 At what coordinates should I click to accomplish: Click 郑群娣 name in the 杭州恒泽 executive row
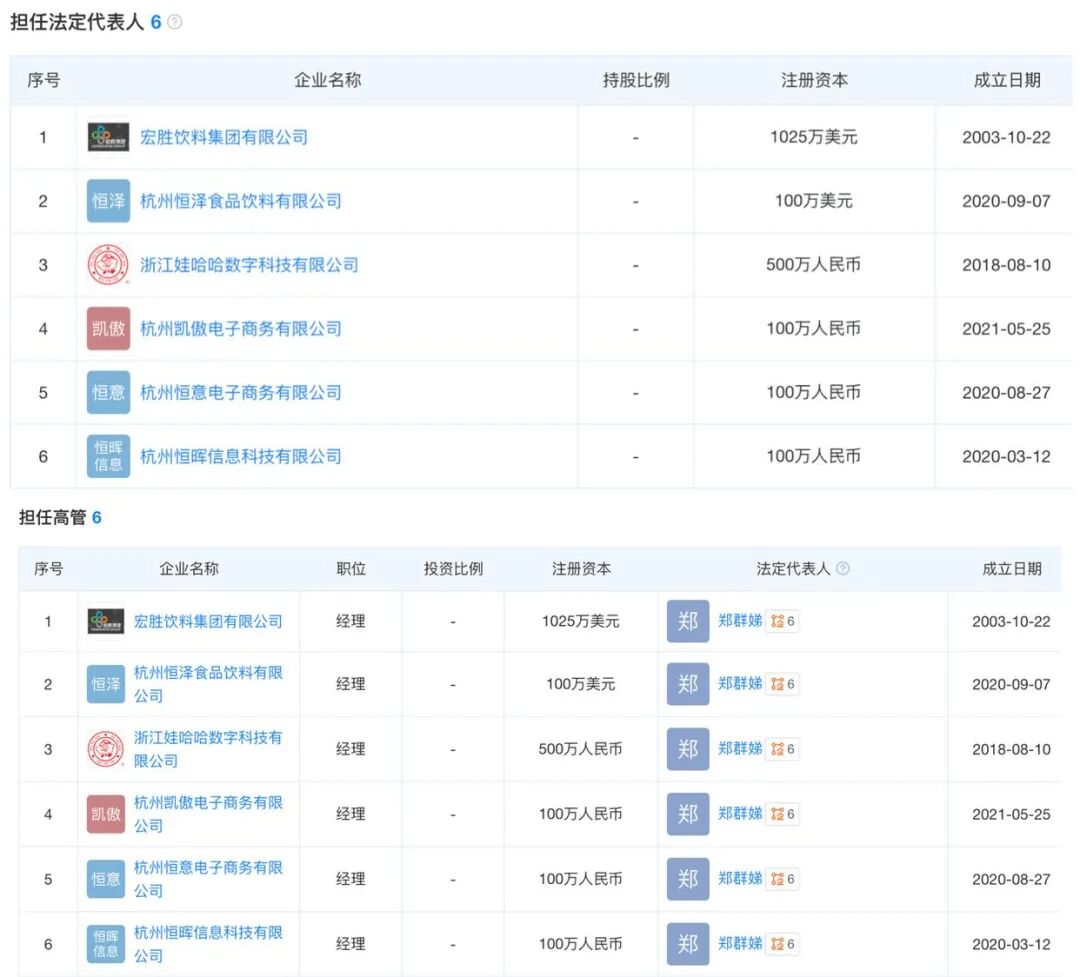point(740,683)
